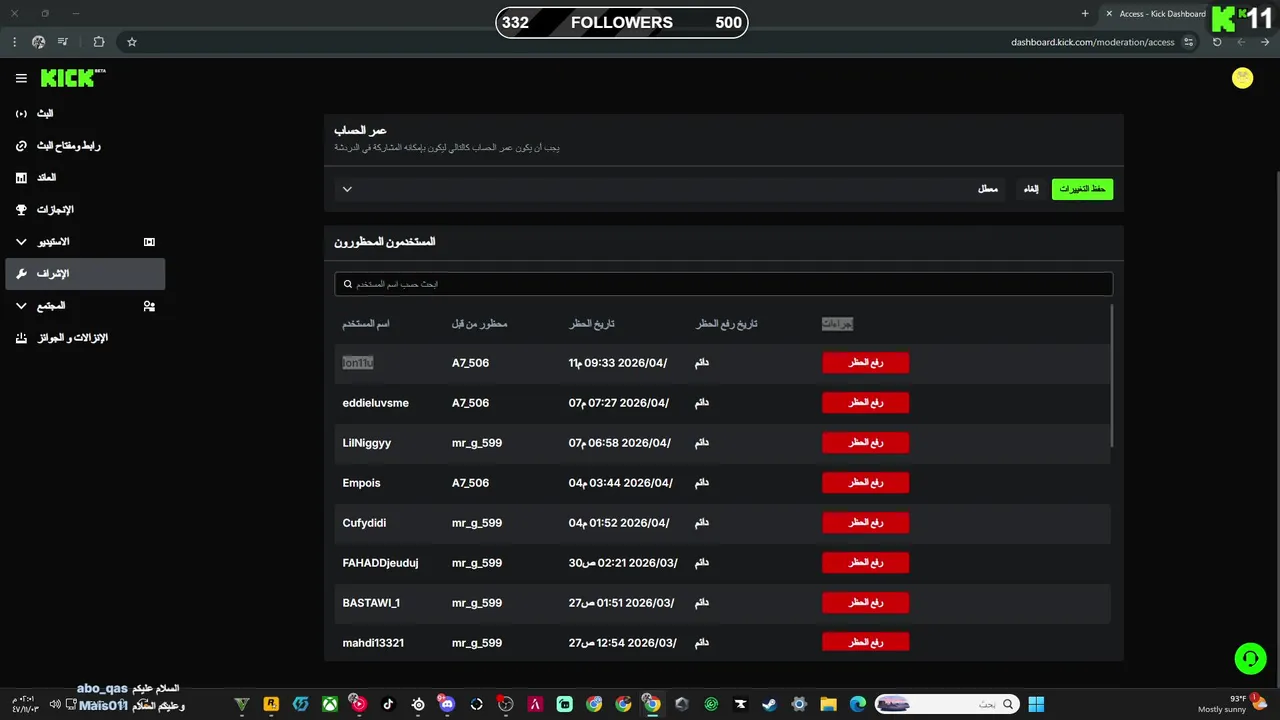The width and height of the screenshot is (1280, 720).
Task: Click the taskbar search box
Action: click(x=947, y=704)
